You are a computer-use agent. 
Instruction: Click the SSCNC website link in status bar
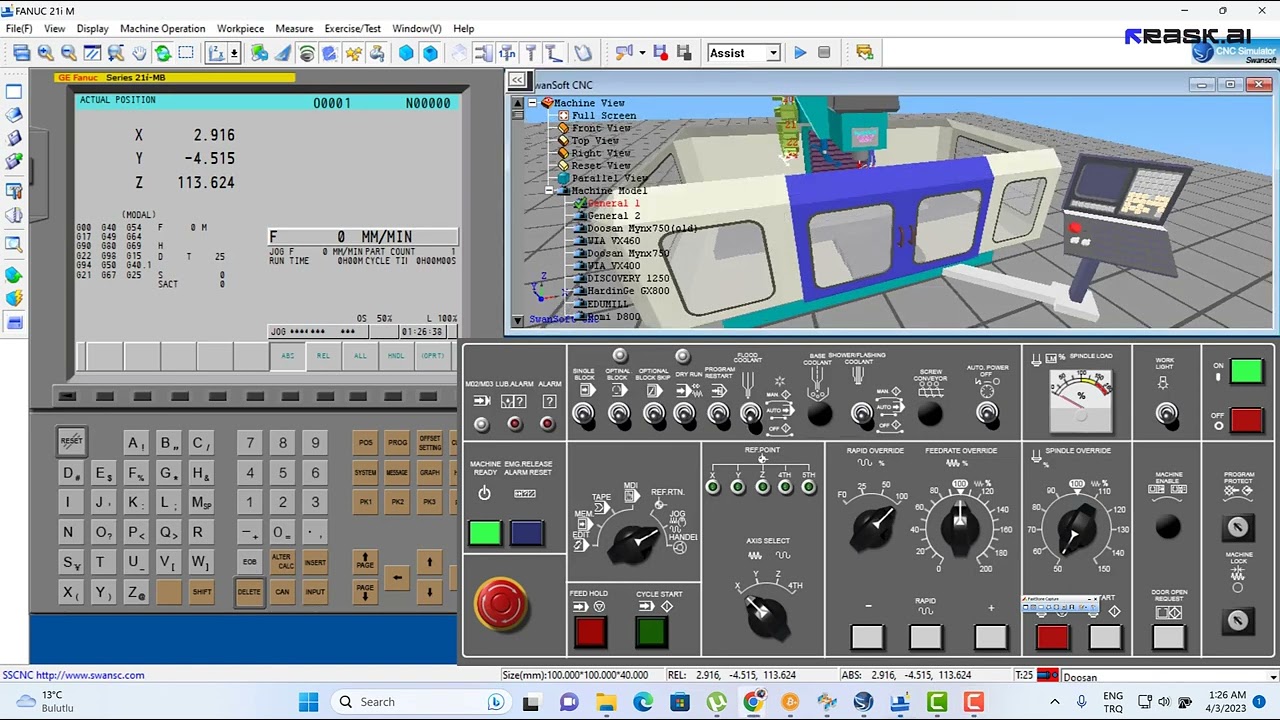[x=73, y=675]
